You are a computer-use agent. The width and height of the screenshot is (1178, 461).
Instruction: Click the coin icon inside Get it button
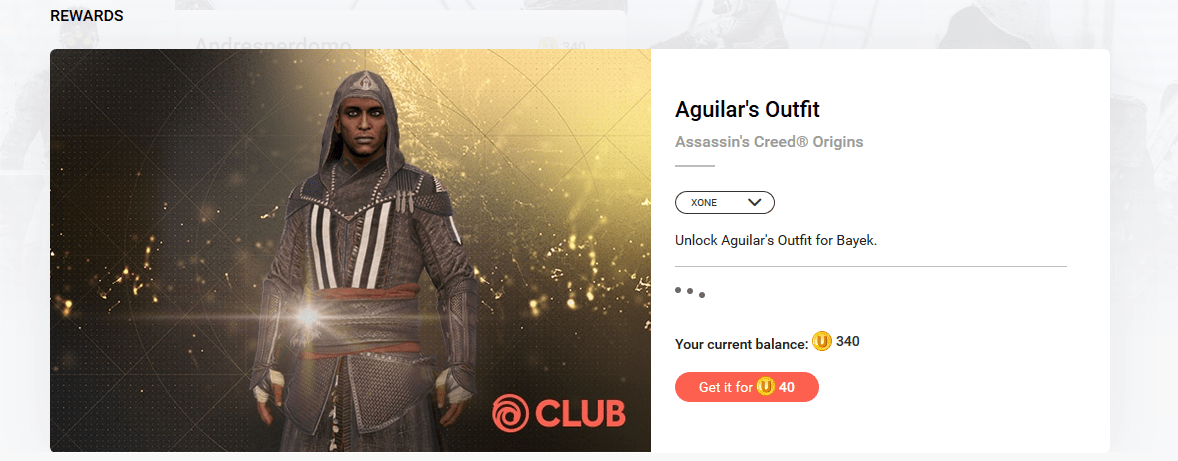point(766,387)
